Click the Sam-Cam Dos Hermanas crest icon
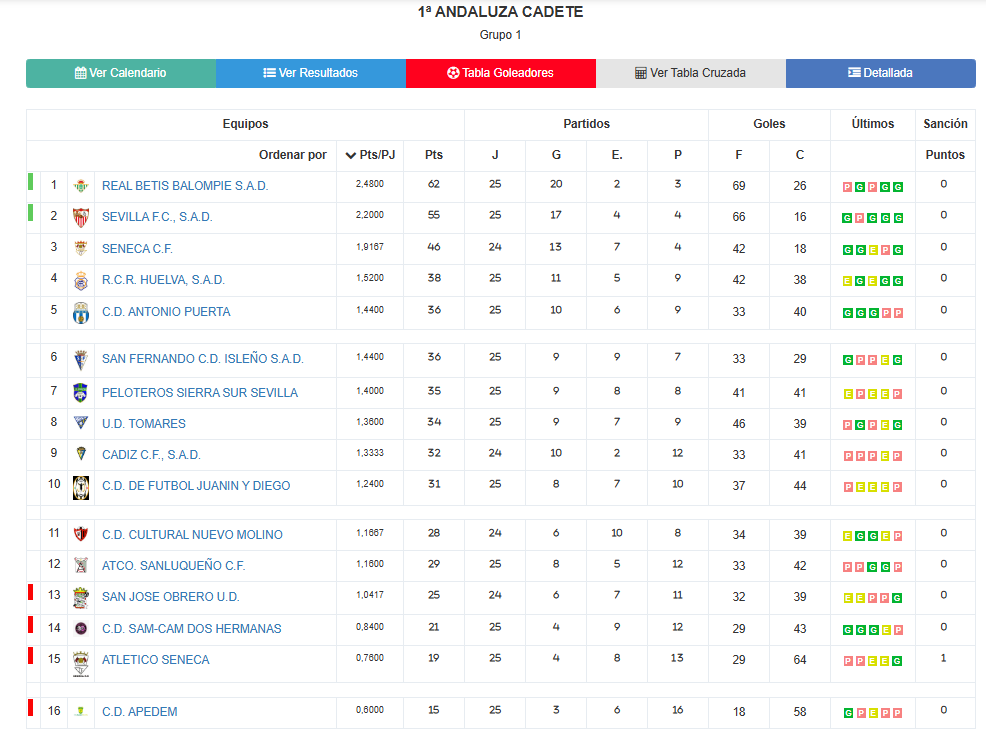Image resolution: width=986 pixels, height=731 pixels. 80,628
